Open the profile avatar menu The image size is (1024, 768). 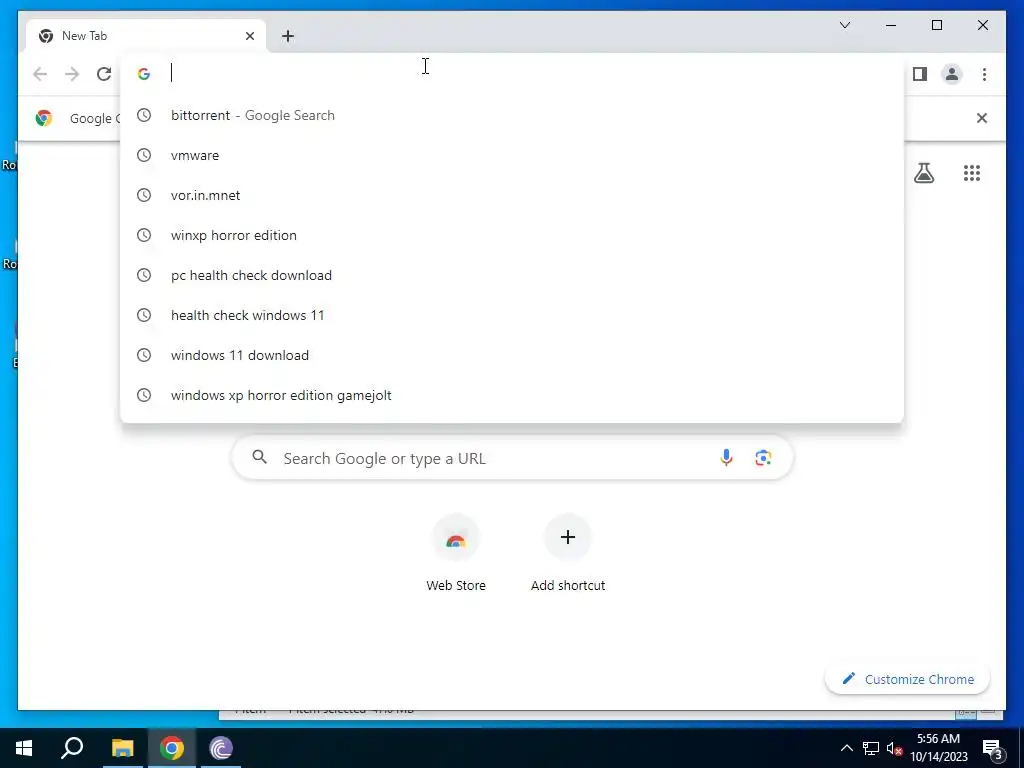[x=952, y=74]
